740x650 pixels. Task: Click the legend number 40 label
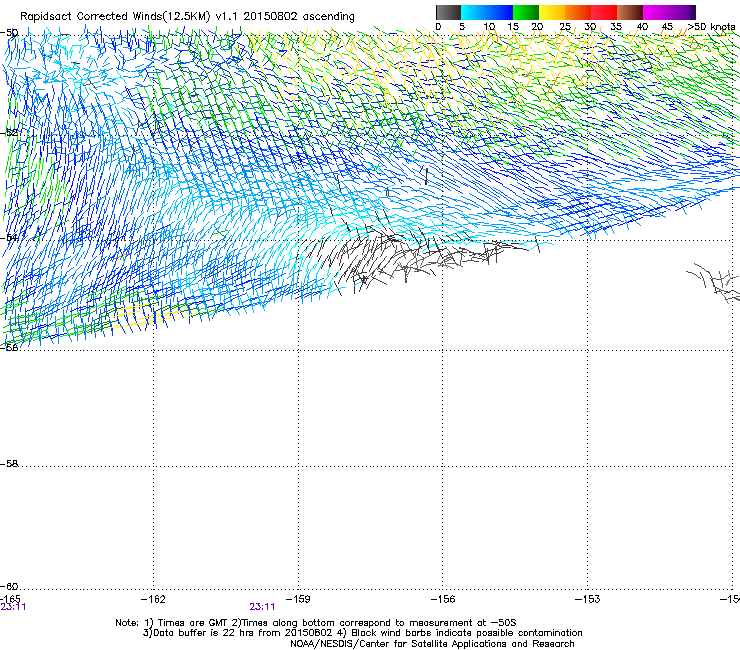[x=642, y=27]
